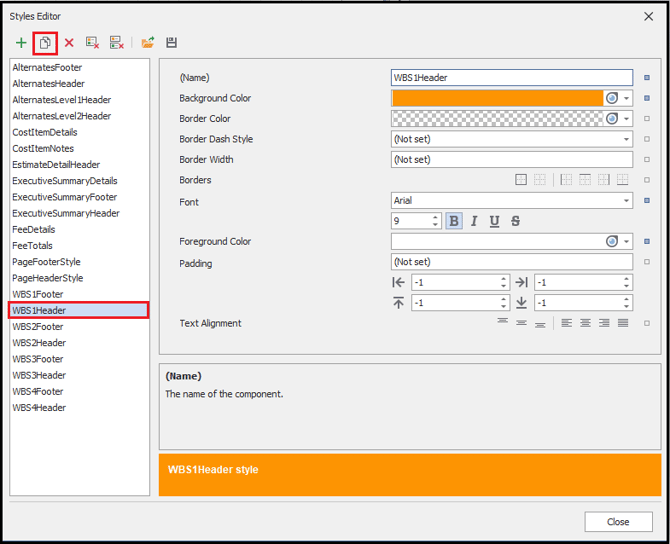
Task: Click the property marker next to Text Alignment
Action: [x=647, y=323]
